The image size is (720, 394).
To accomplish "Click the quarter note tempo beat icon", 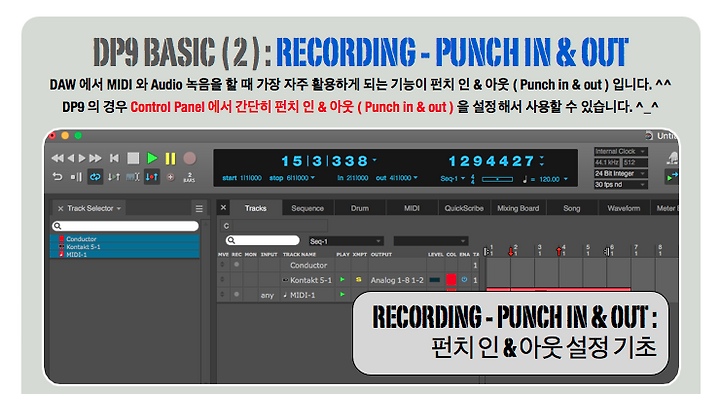I will point(525,179).
